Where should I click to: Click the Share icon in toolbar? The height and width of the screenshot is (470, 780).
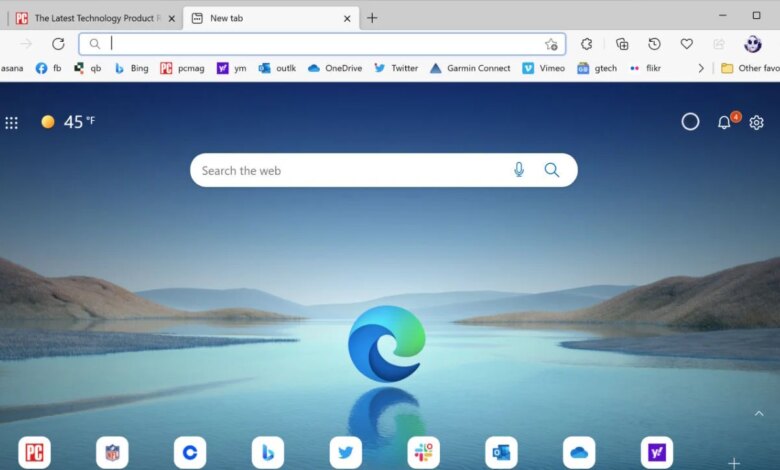[x=719, y=44]
